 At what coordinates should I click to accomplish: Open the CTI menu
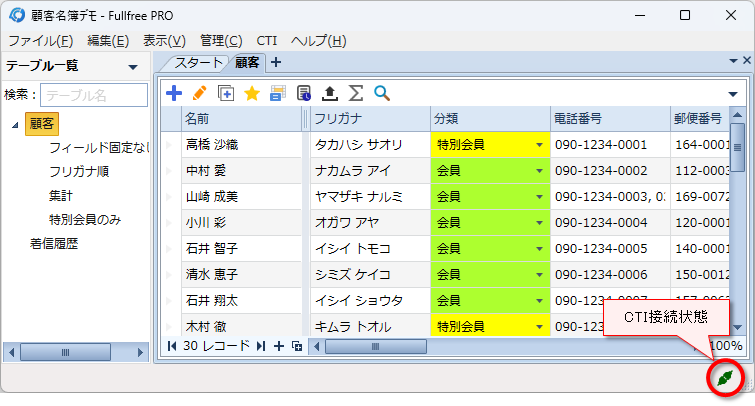(267, 41)
